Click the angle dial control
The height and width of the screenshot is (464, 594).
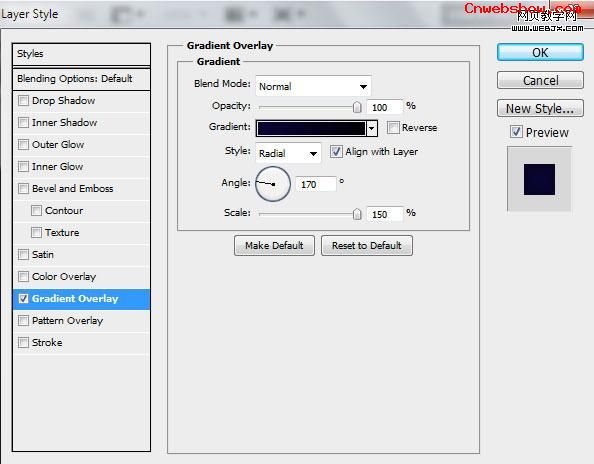273,184
